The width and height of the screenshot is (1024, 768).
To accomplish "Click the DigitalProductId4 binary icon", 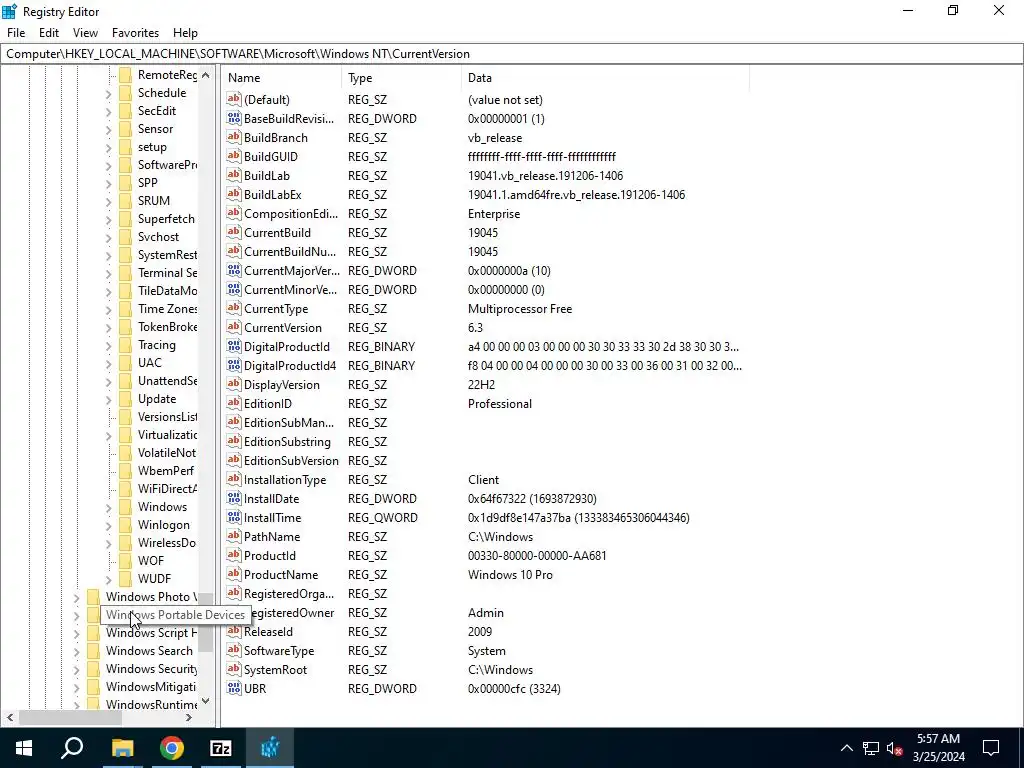I will (x=234, y=366).
